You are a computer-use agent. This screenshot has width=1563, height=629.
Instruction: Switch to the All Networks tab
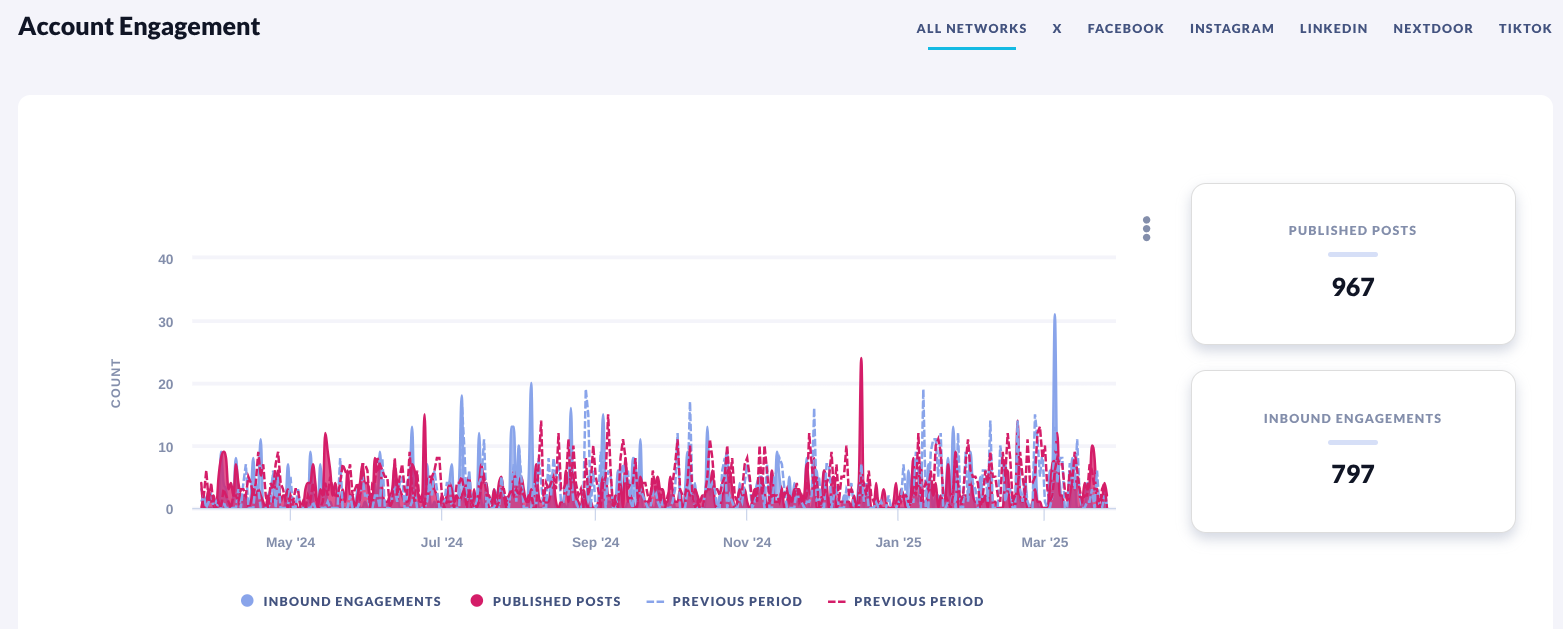pos(971,29)
